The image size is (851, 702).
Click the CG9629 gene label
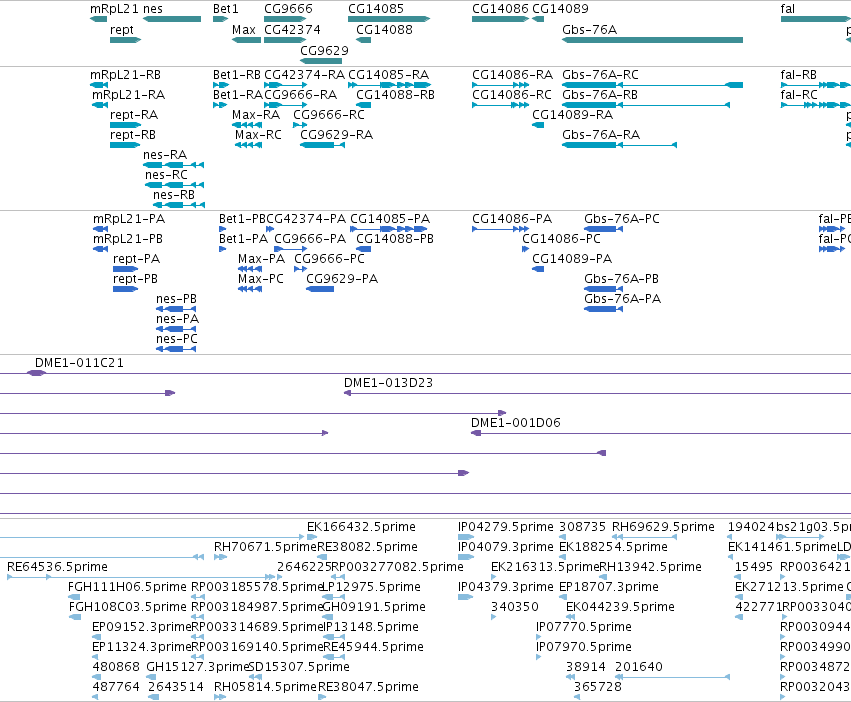(x=324, y=50)
